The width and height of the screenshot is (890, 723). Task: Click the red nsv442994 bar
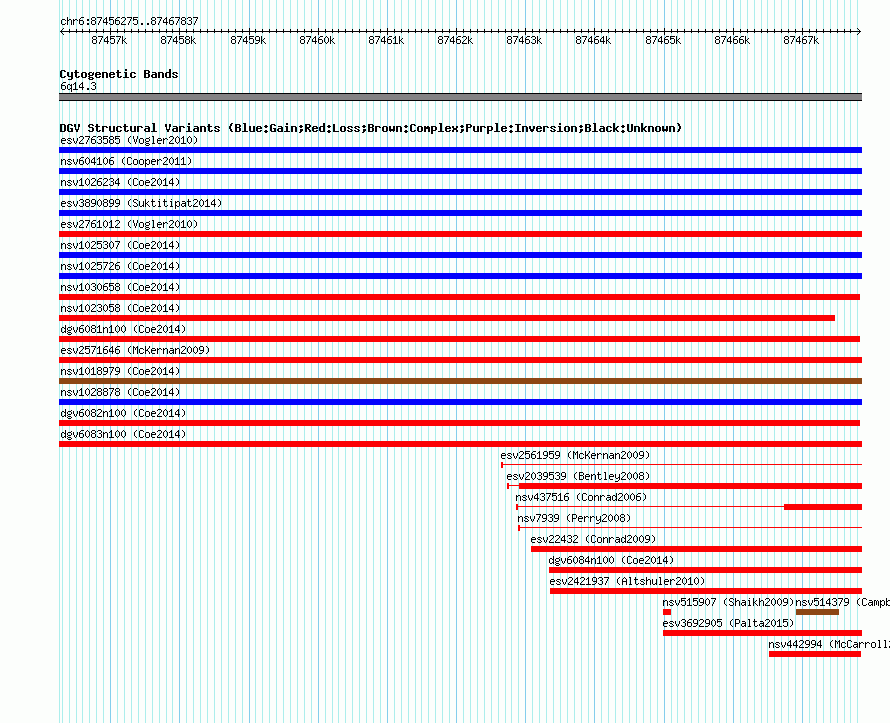815,654
